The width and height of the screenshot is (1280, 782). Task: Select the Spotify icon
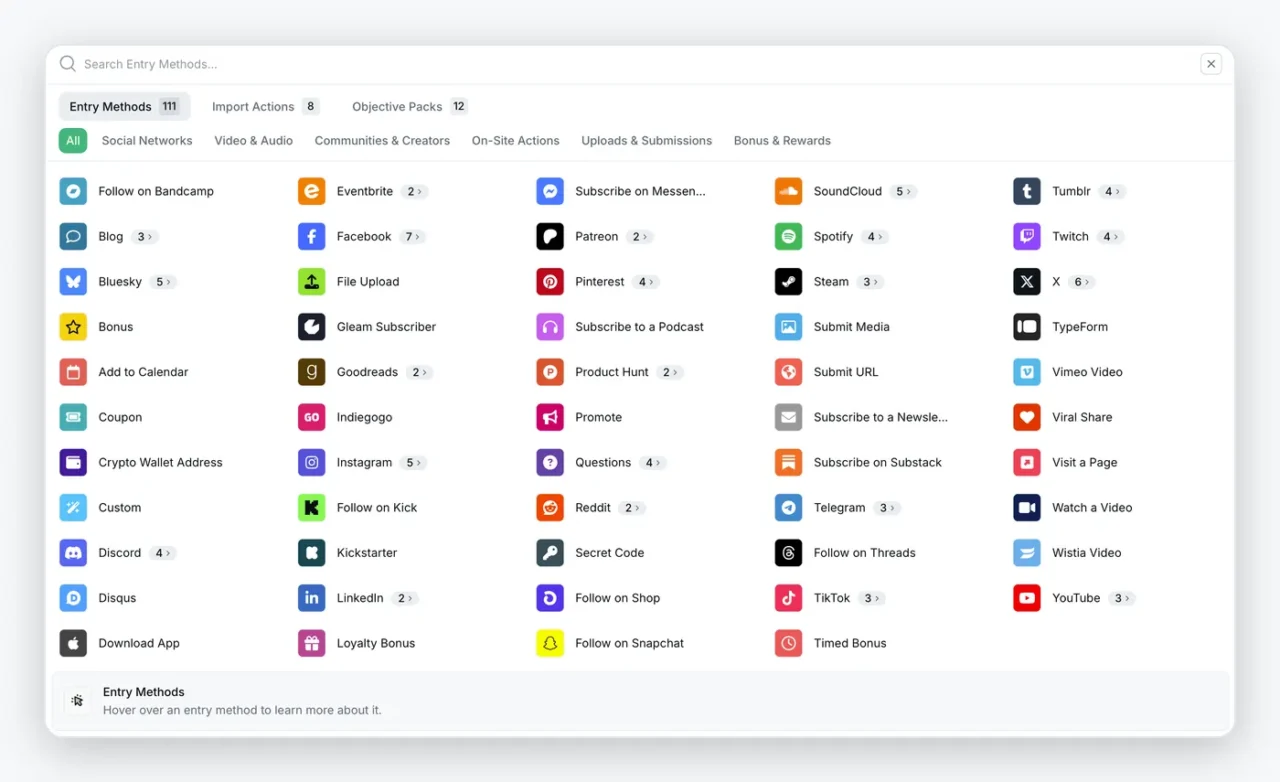pos(789,237)
